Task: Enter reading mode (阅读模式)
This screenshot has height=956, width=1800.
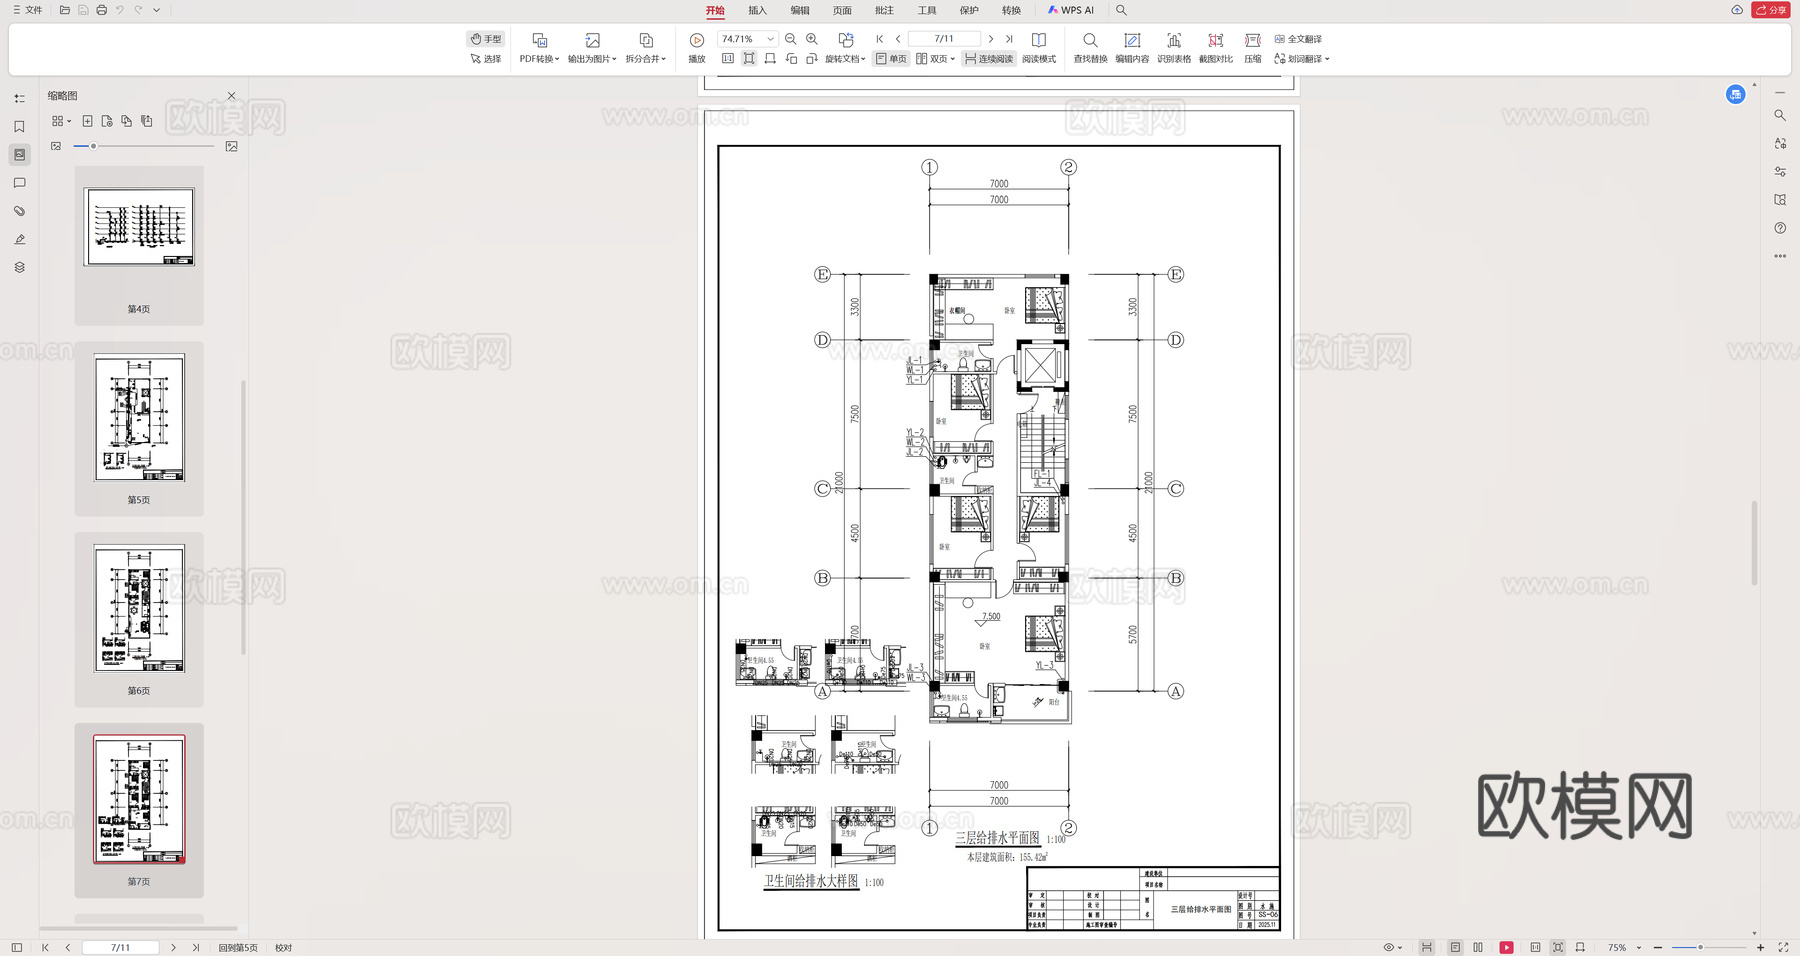Action: pos(1039,48)
